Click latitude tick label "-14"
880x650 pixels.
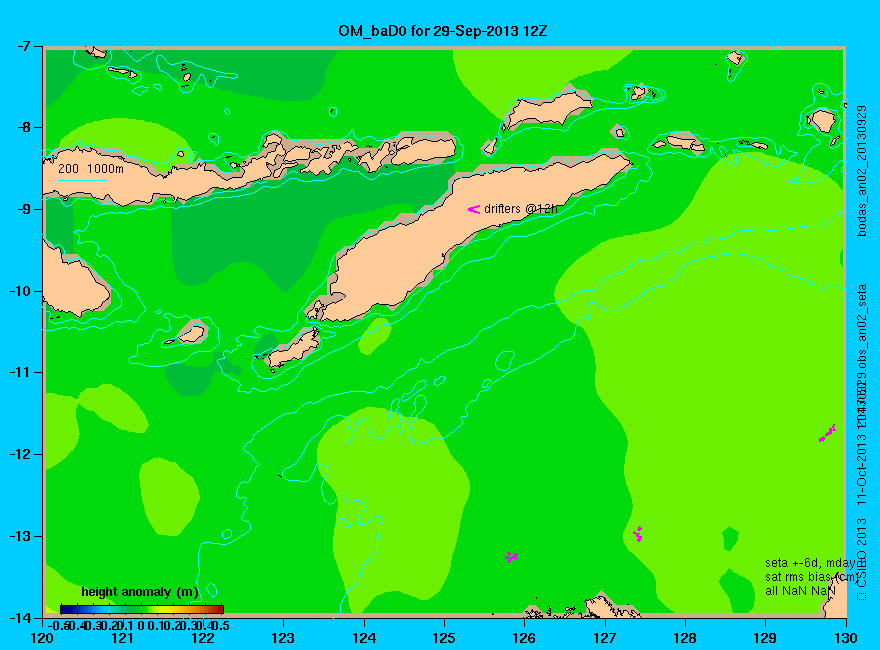coord(20,617)
